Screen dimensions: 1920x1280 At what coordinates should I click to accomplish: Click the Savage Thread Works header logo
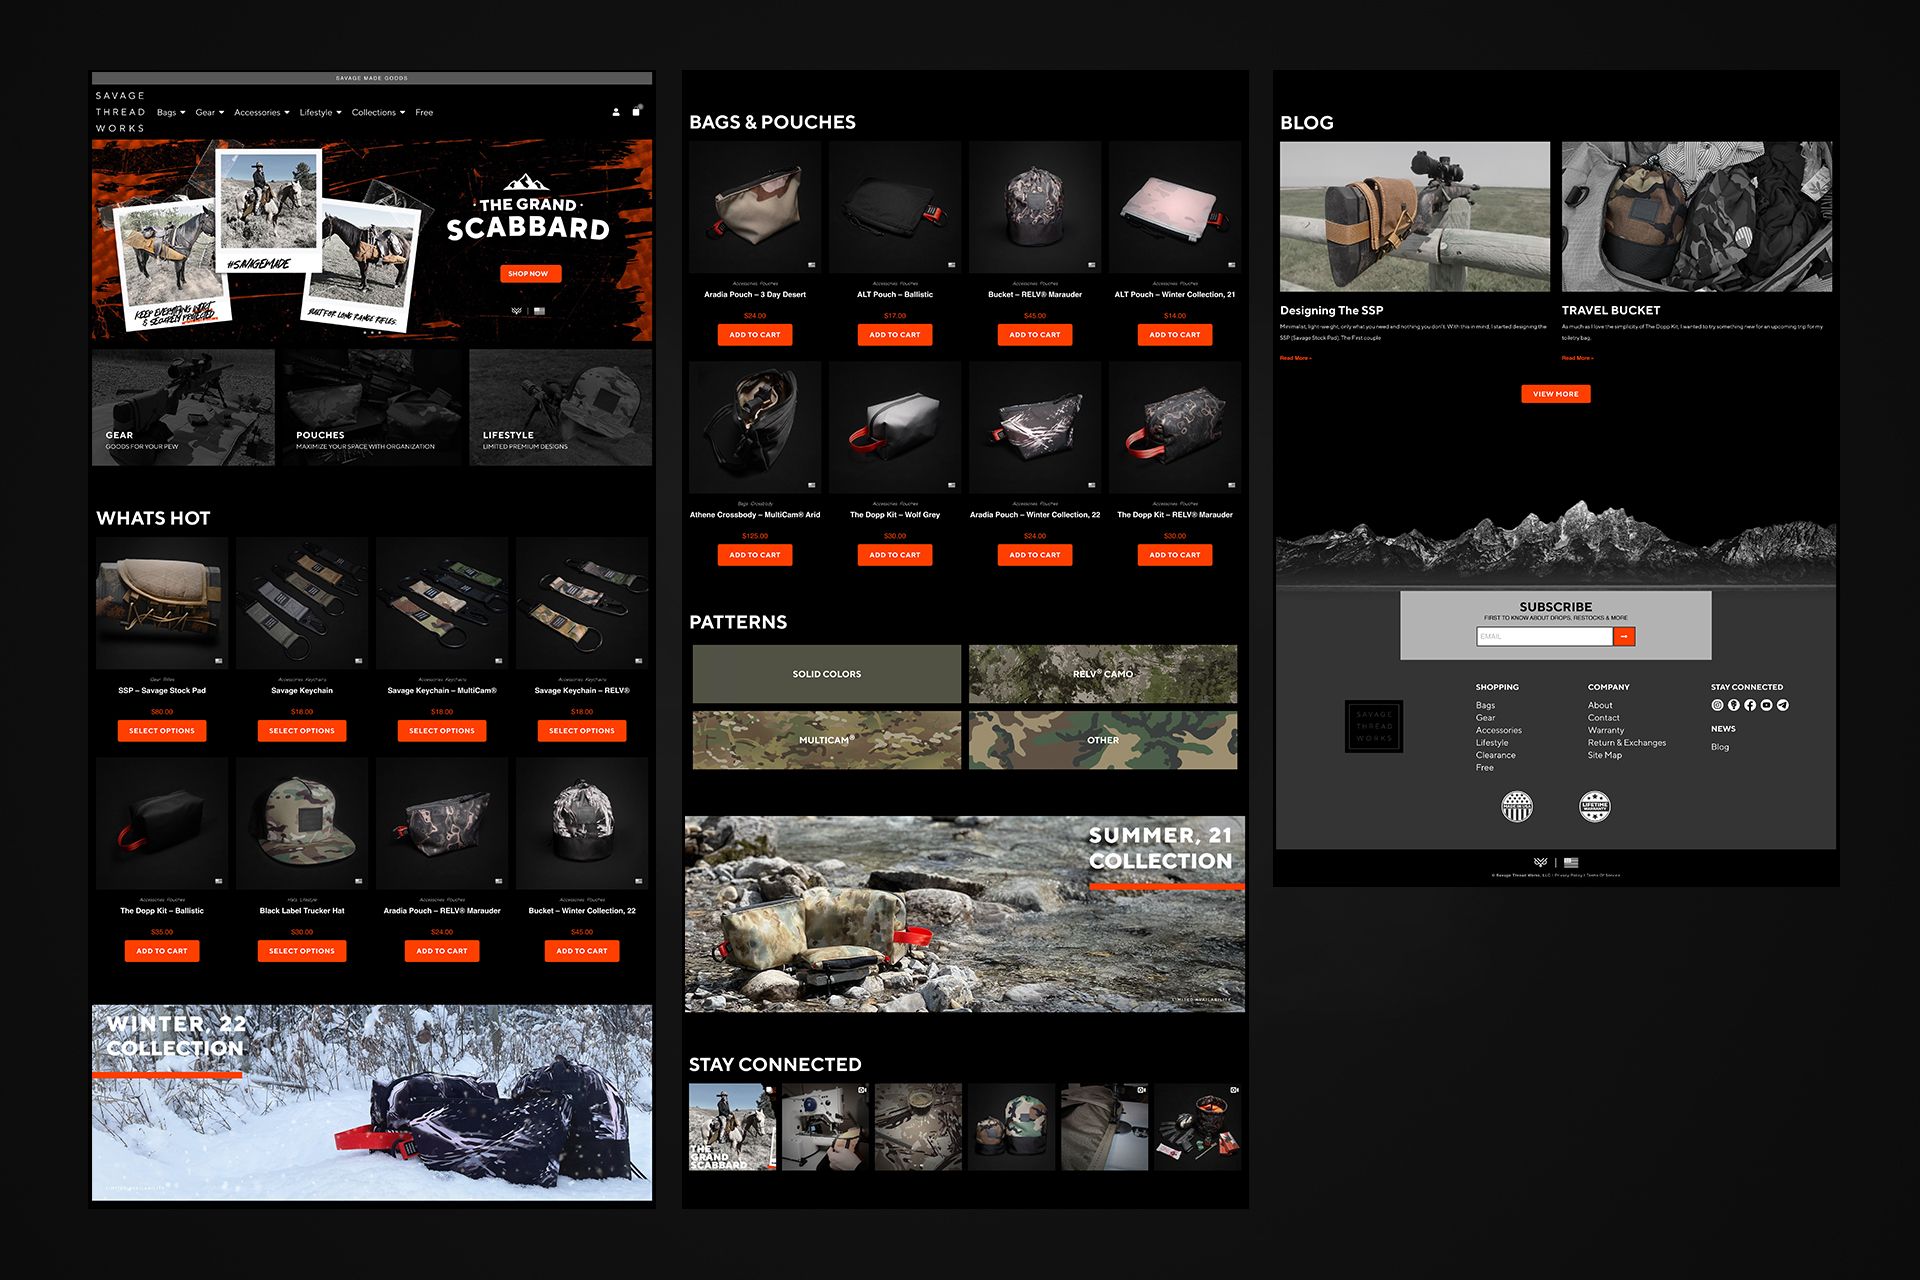(120, 112)
